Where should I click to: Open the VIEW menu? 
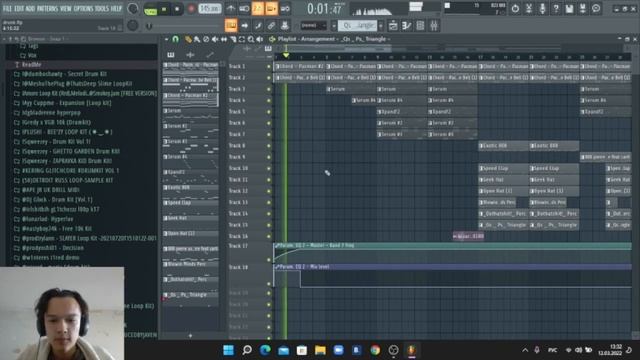pyautogui.click(x=66, y=8)
